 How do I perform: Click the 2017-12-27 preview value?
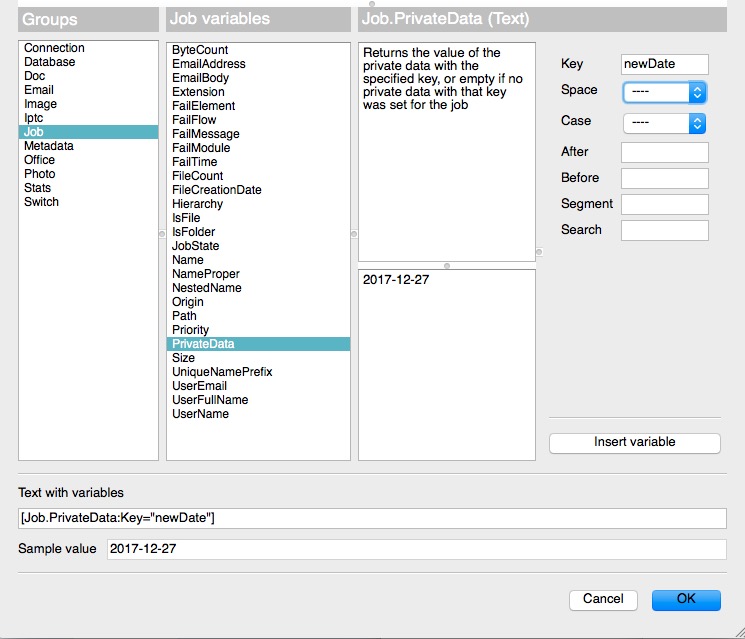point(396,280)
